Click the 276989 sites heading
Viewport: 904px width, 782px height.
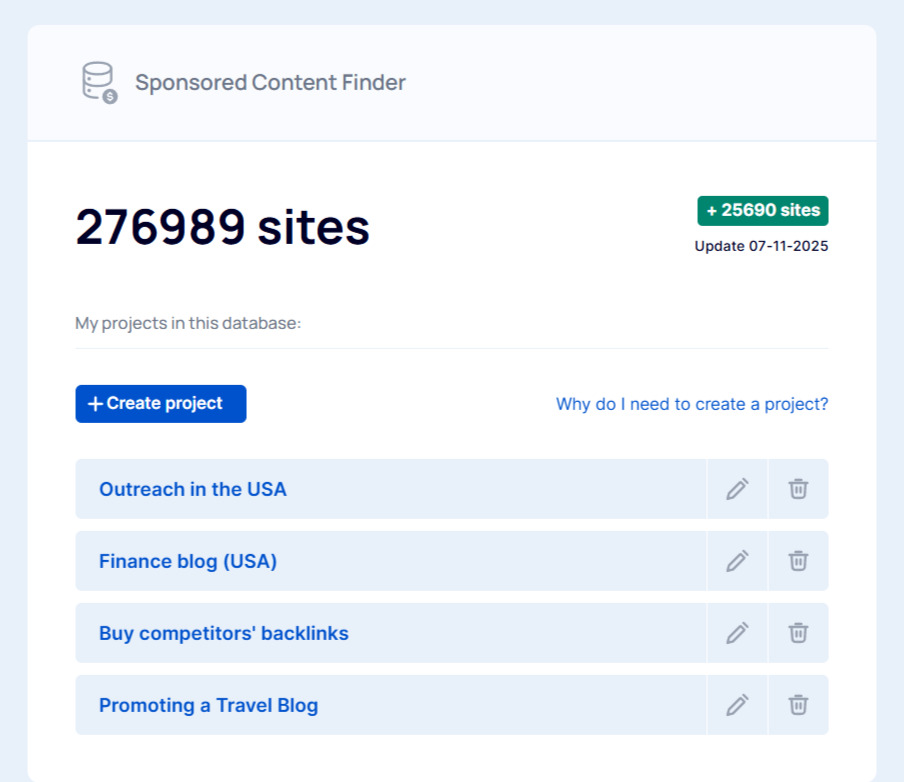[222, 227]
